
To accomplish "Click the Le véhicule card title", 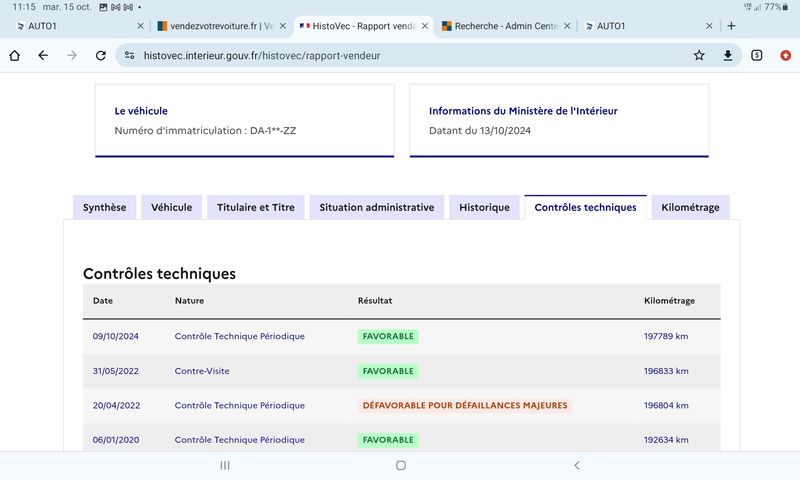I will click(x=141, y=111).
